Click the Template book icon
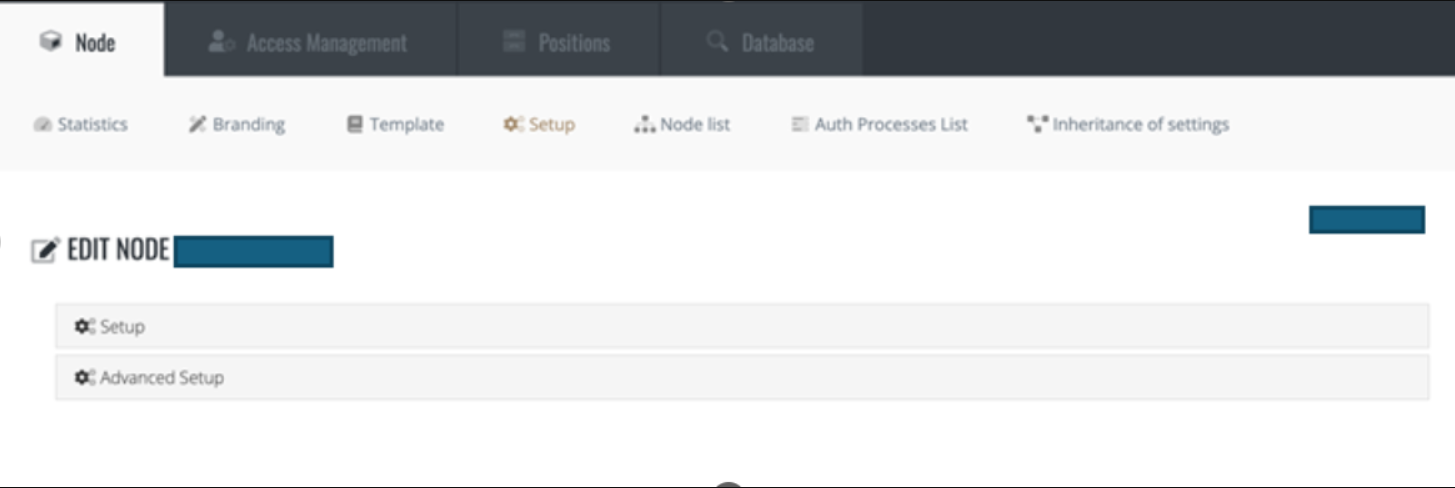The image size is (1455, 488). click(x=355, y=125)
